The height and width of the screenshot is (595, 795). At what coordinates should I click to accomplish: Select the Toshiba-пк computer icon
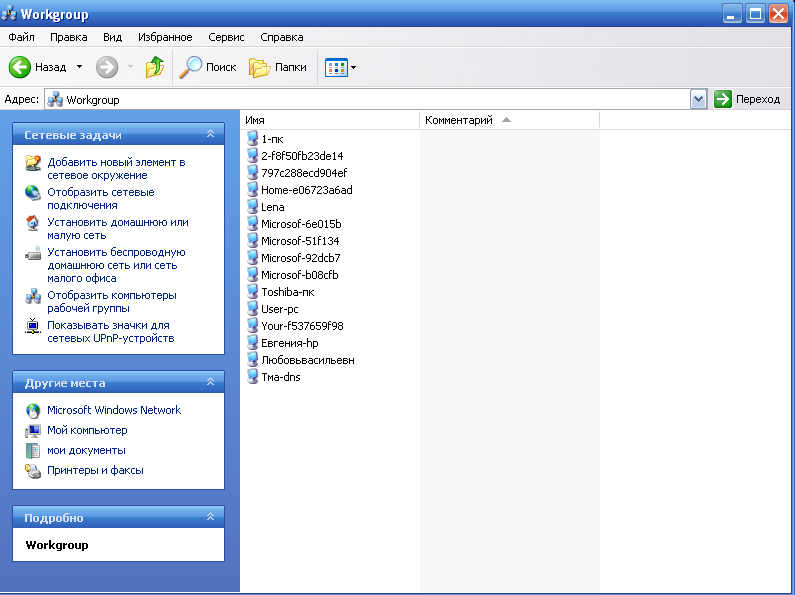(x=252, y=292)
